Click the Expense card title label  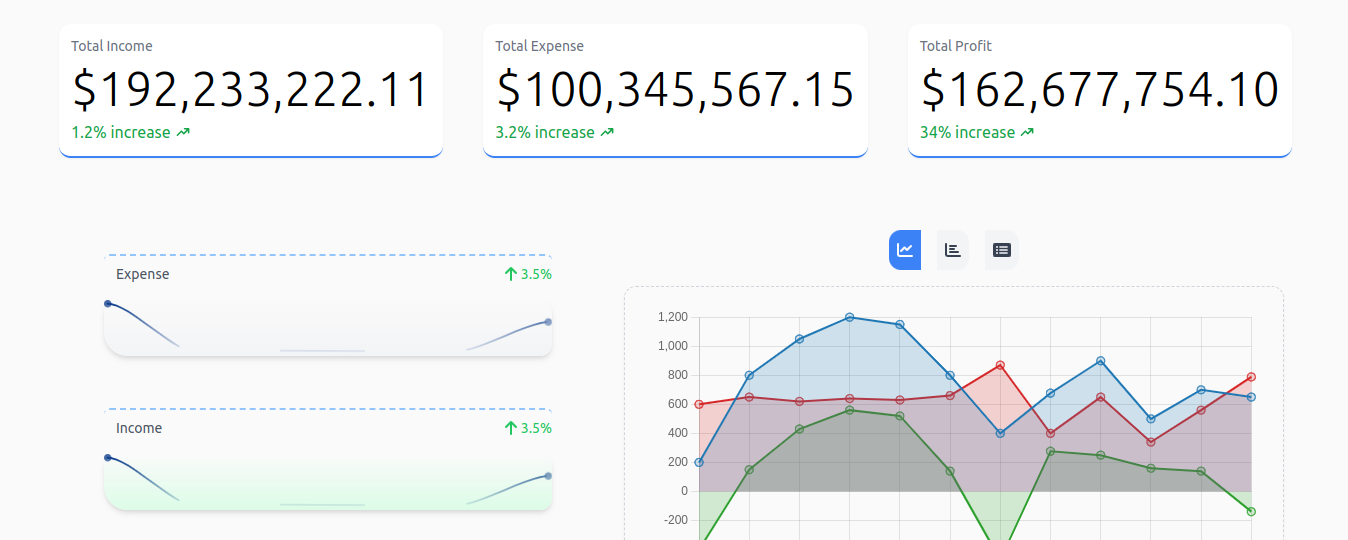(142, 274)
